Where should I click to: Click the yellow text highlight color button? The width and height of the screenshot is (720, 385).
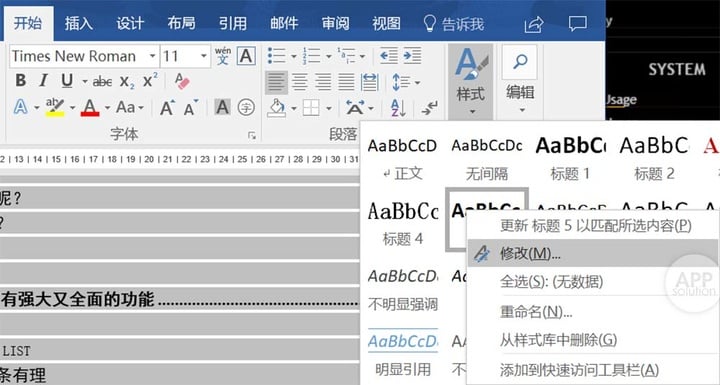point(55,108)
